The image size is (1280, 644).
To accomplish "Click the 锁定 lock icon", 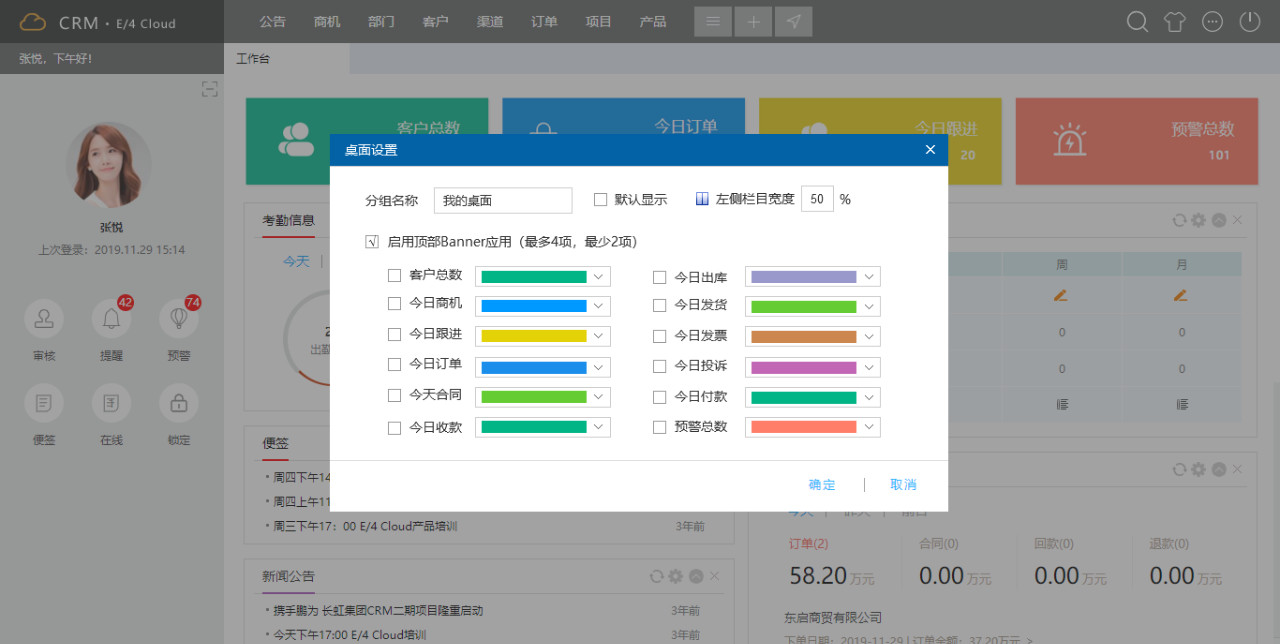I will 178,404.
